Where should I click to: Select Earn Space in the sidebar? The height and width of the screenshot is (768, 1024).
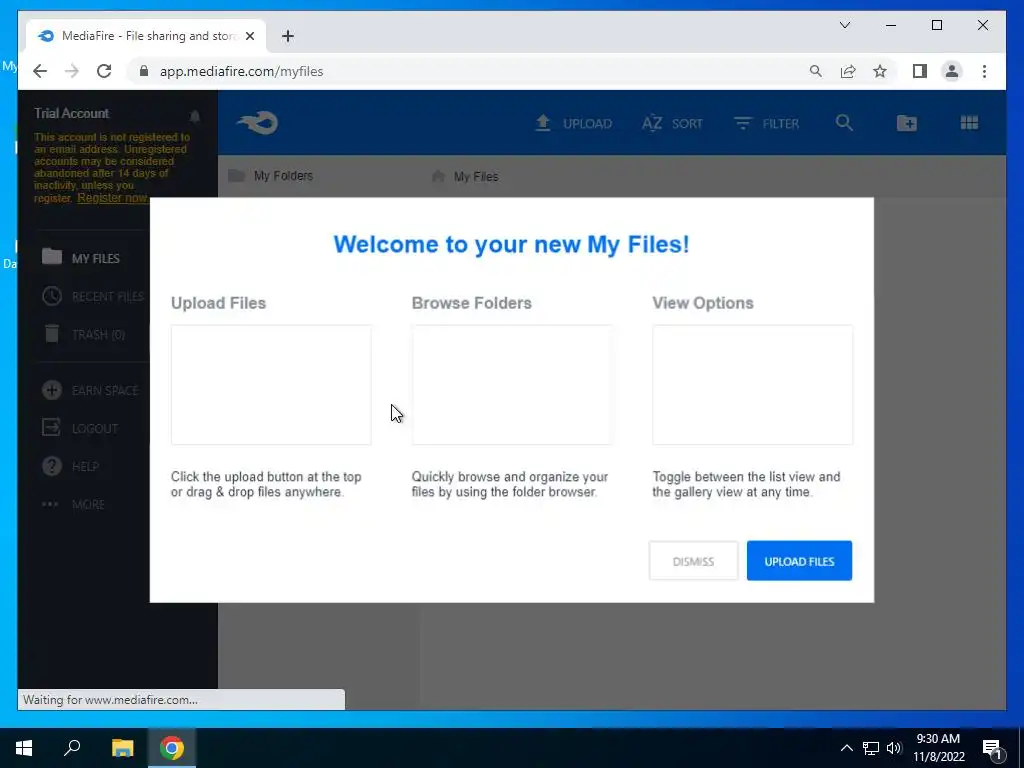tap(90, 391)
